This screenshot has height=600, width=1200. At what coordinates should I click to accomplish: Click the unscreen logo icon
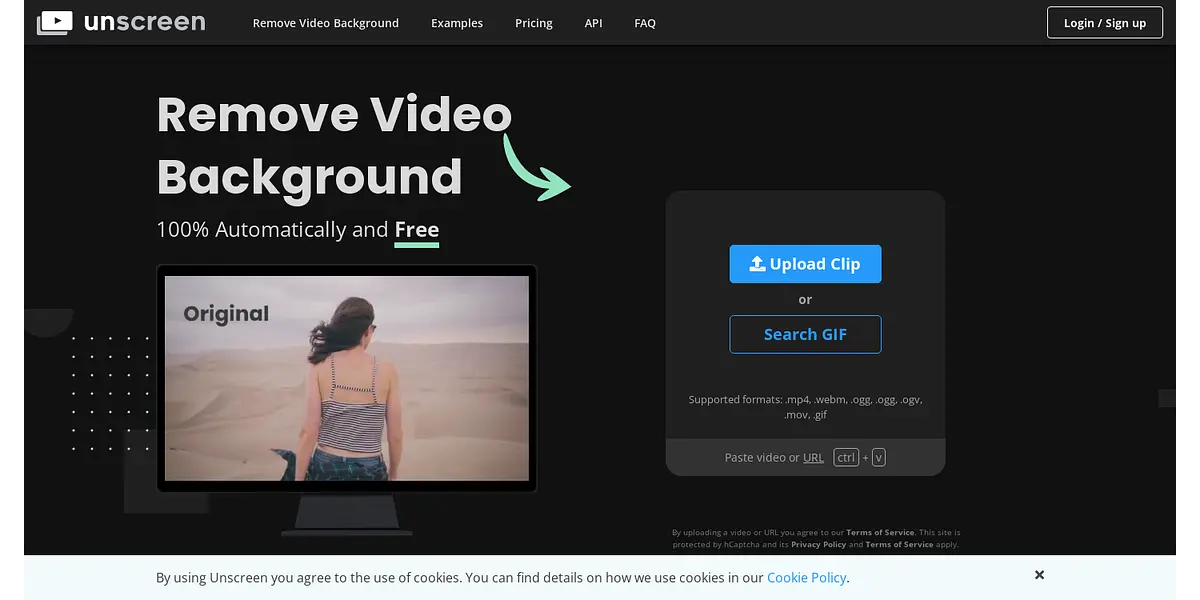pyautogui.click(x=54, y=22)
